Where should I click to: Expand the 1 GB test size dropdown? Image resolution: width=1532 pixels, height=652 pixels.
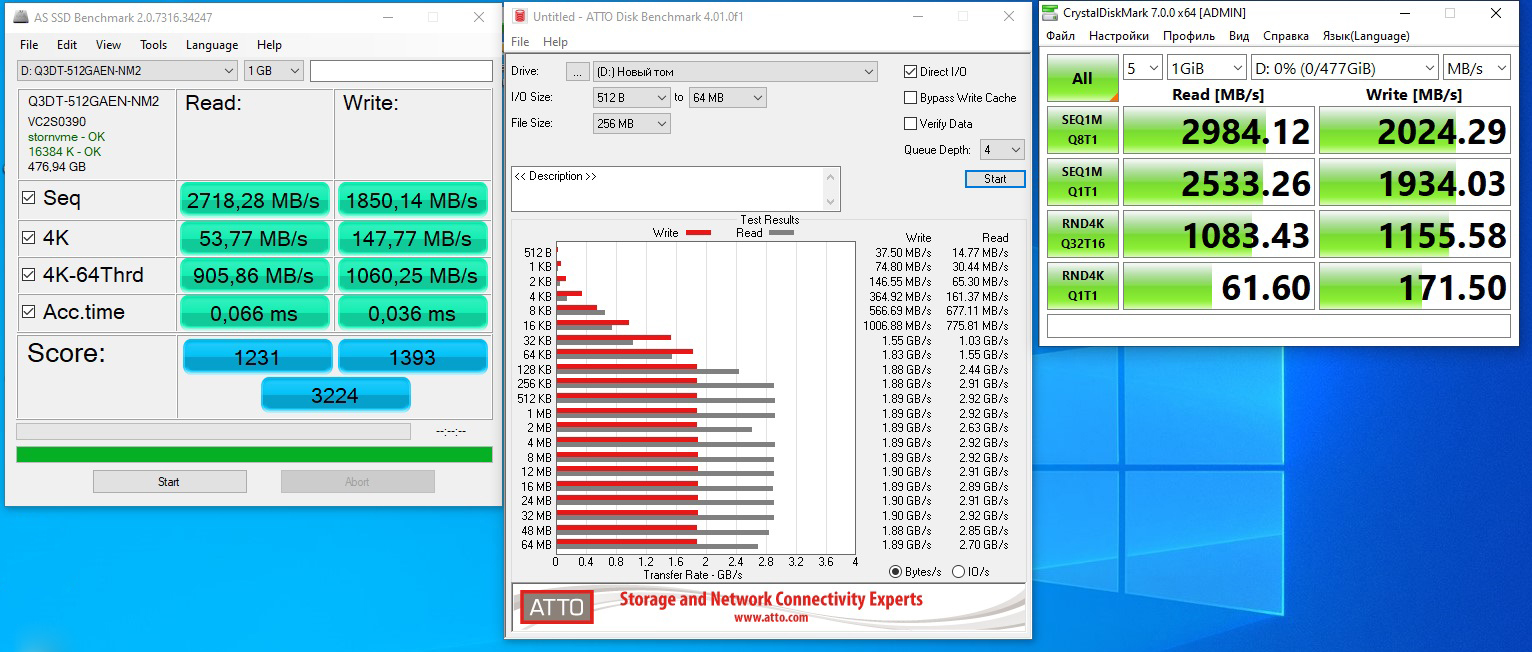click(273, 71)
